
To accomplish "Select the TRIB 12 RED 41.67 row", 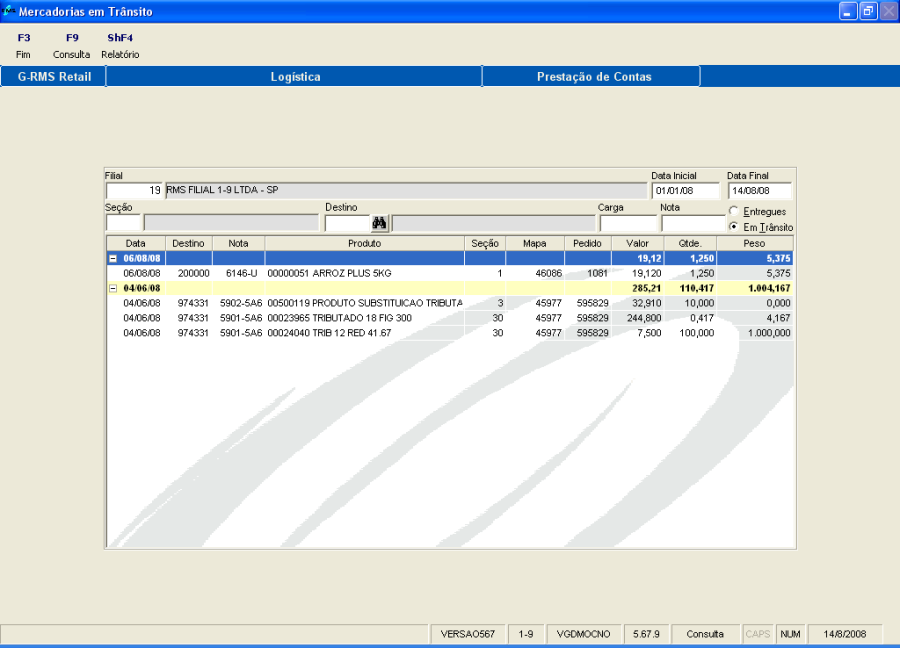I will tap(450, 333).
